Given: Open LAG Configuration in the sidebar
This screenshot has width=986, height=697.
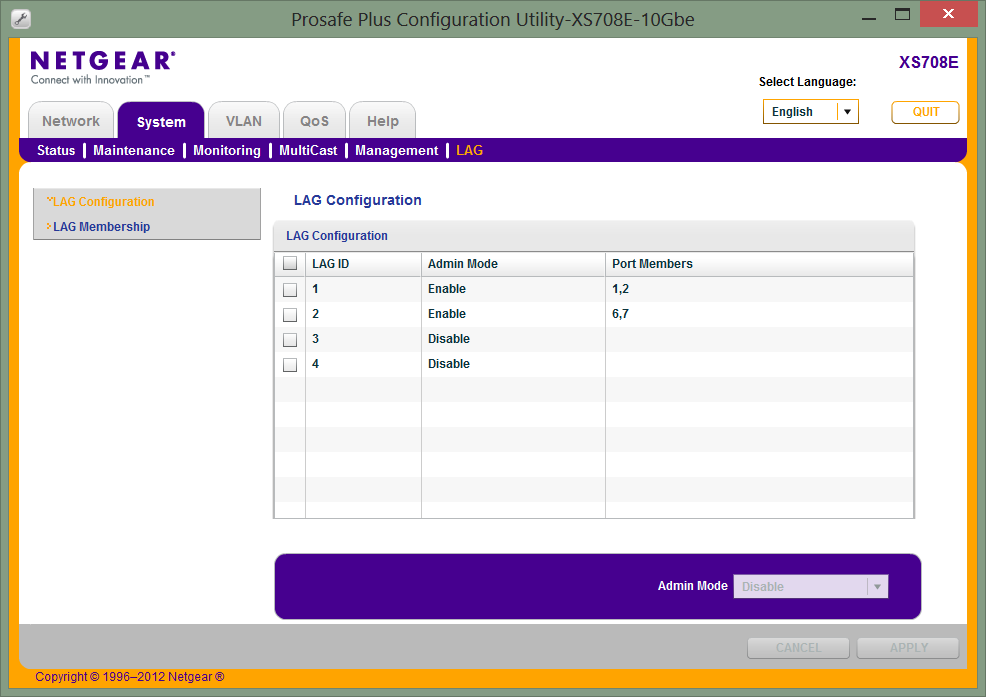Looking at the screenshot, I should click(x=104, y=201).
